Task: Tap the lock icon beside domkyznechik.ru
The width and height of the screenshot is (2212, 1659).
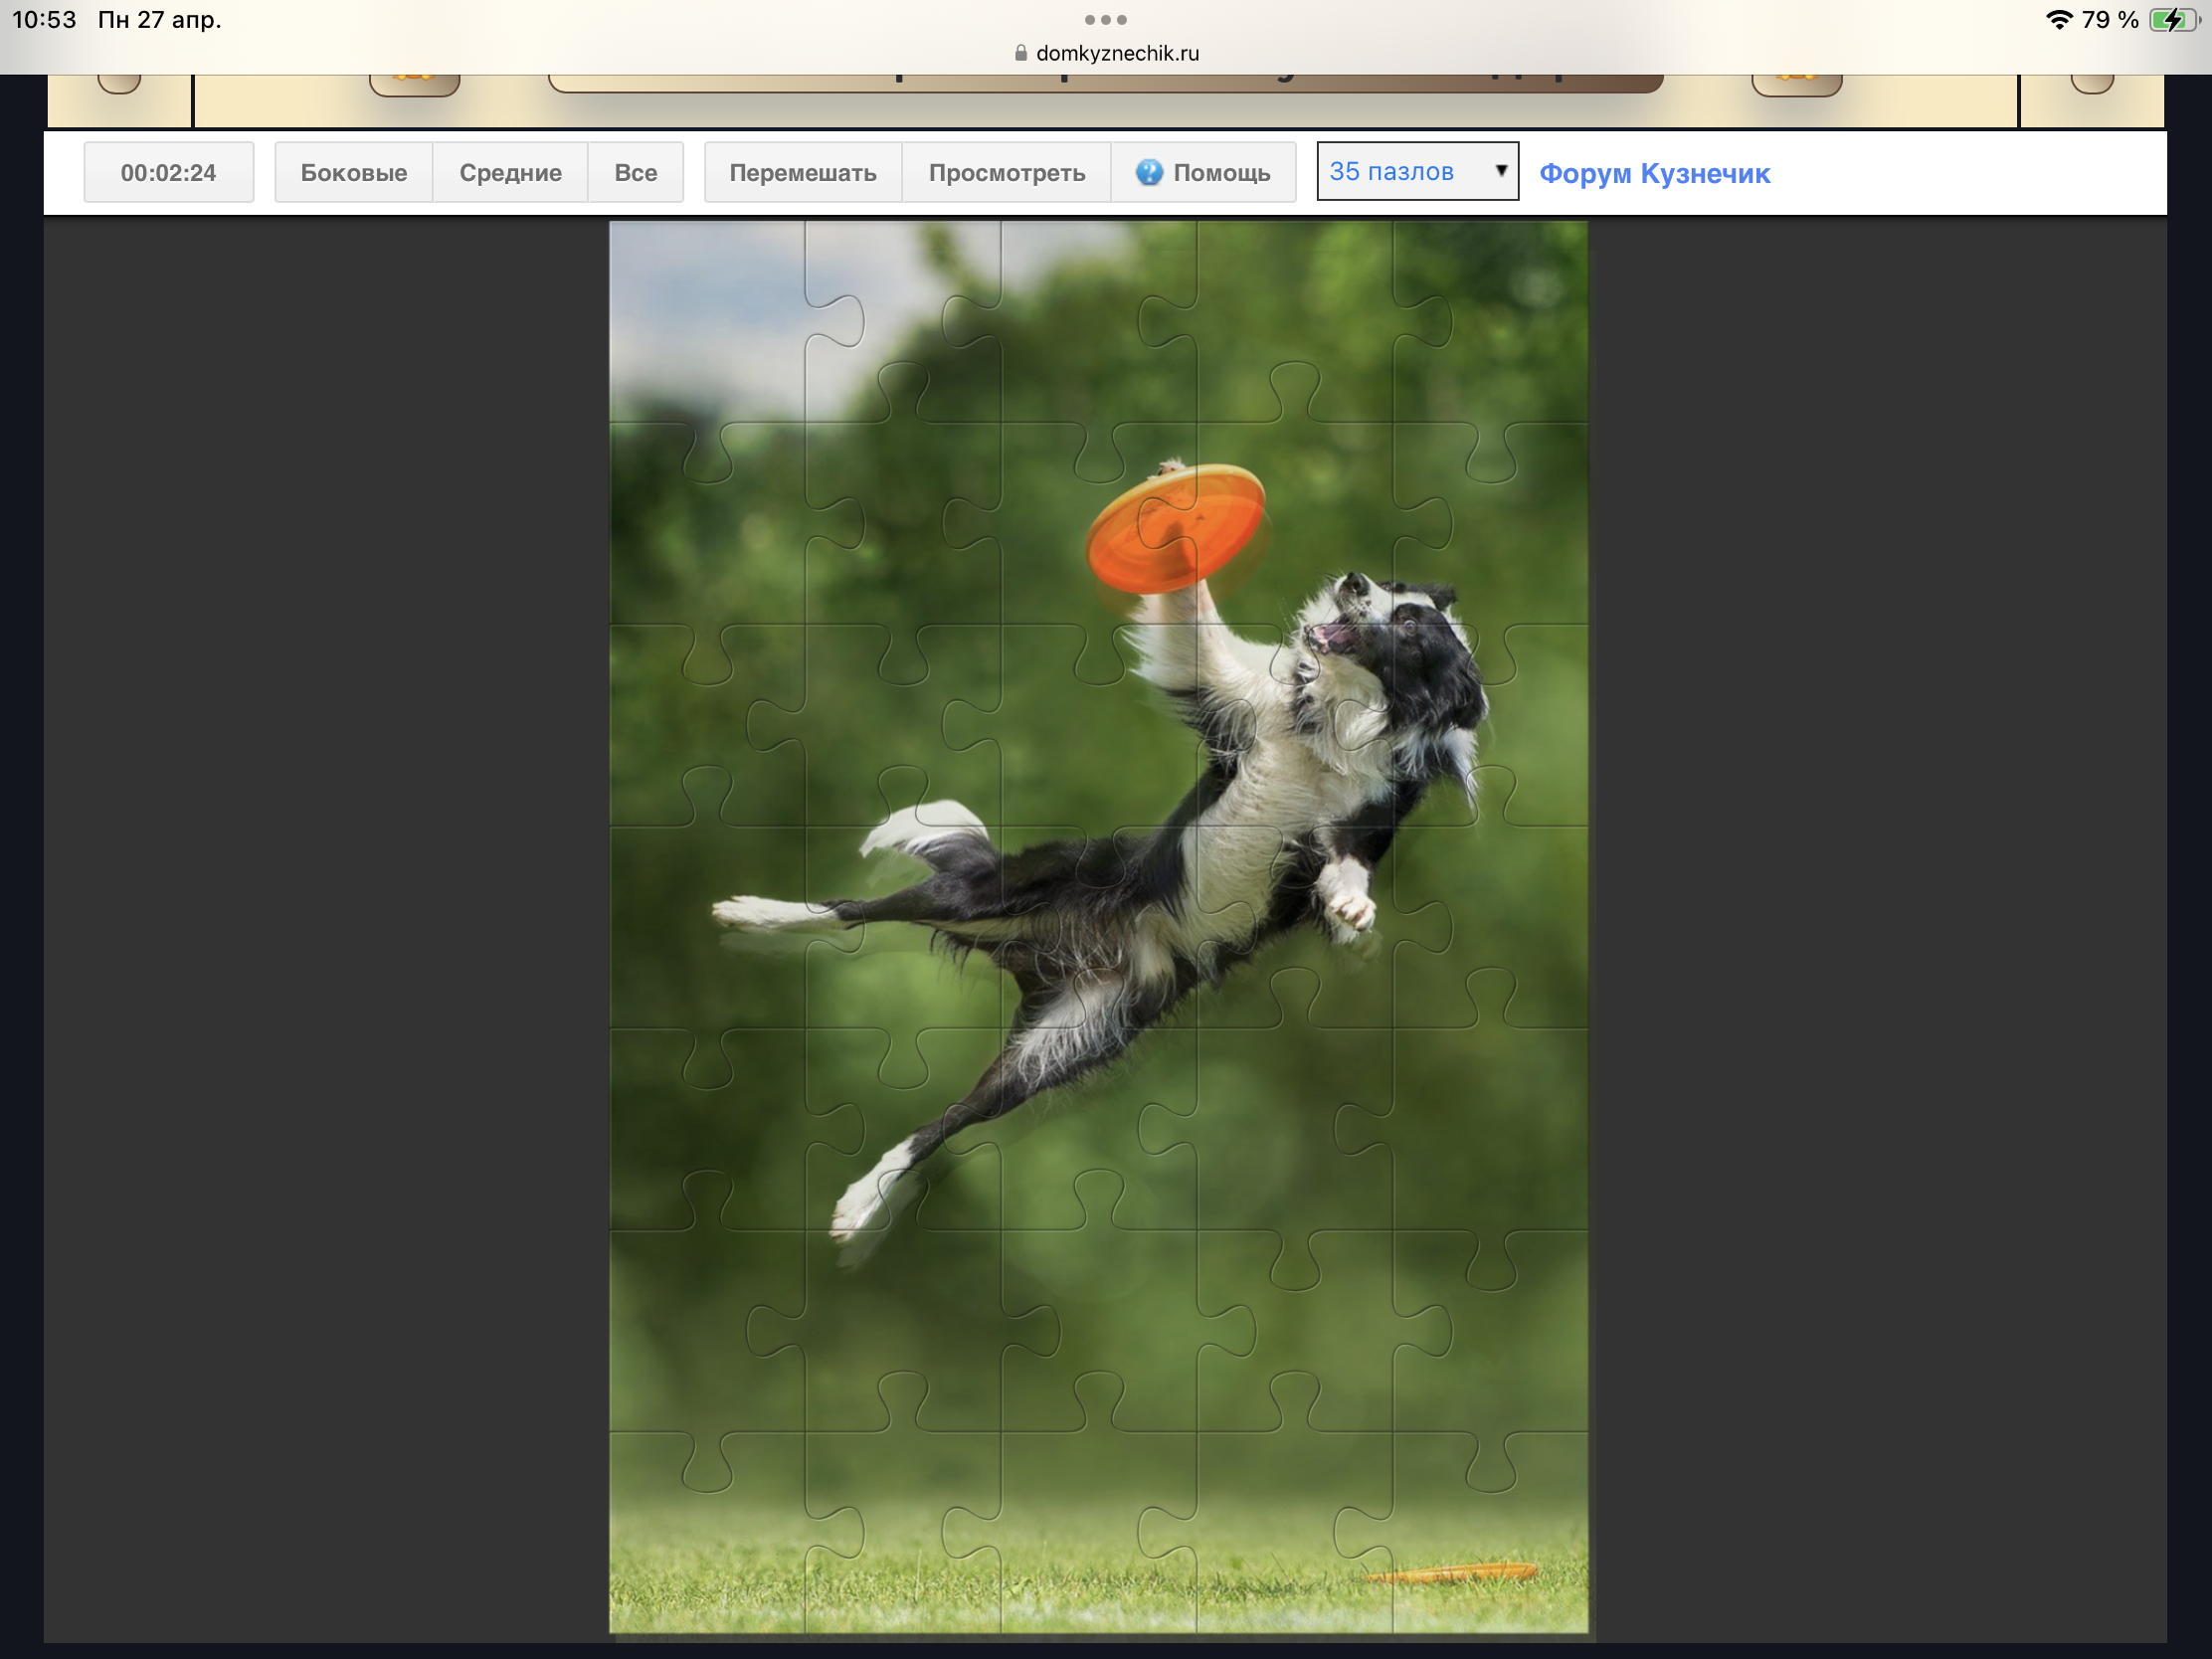Action: point(1020,54)
